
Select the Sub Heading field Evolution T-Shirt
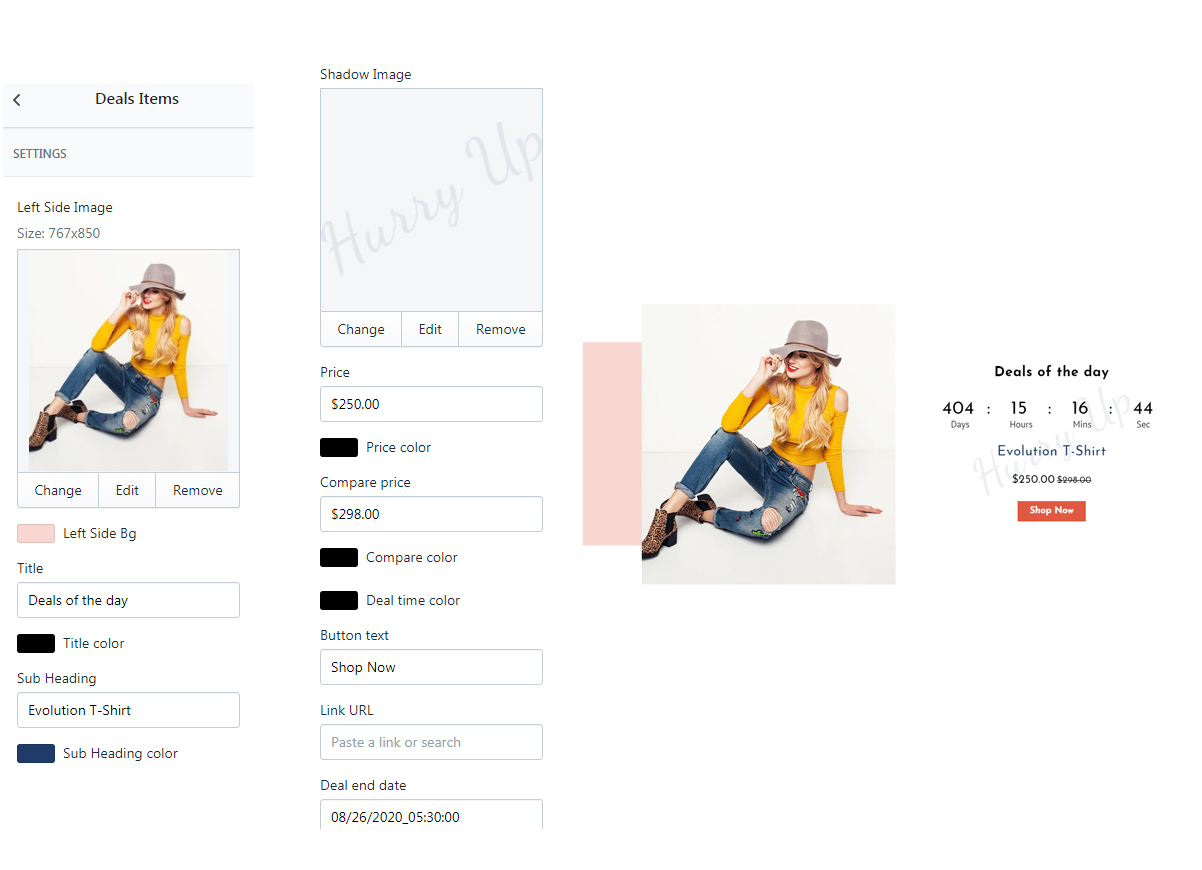tap(128, 710)
